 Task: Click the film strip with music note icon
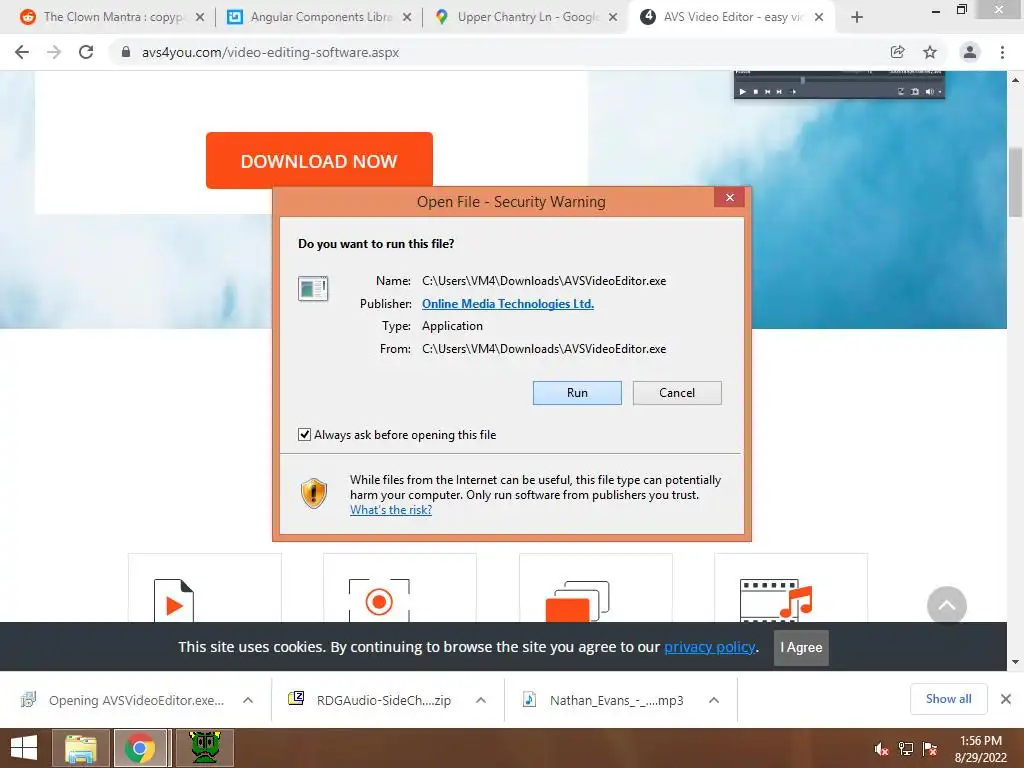click(776, 600)
